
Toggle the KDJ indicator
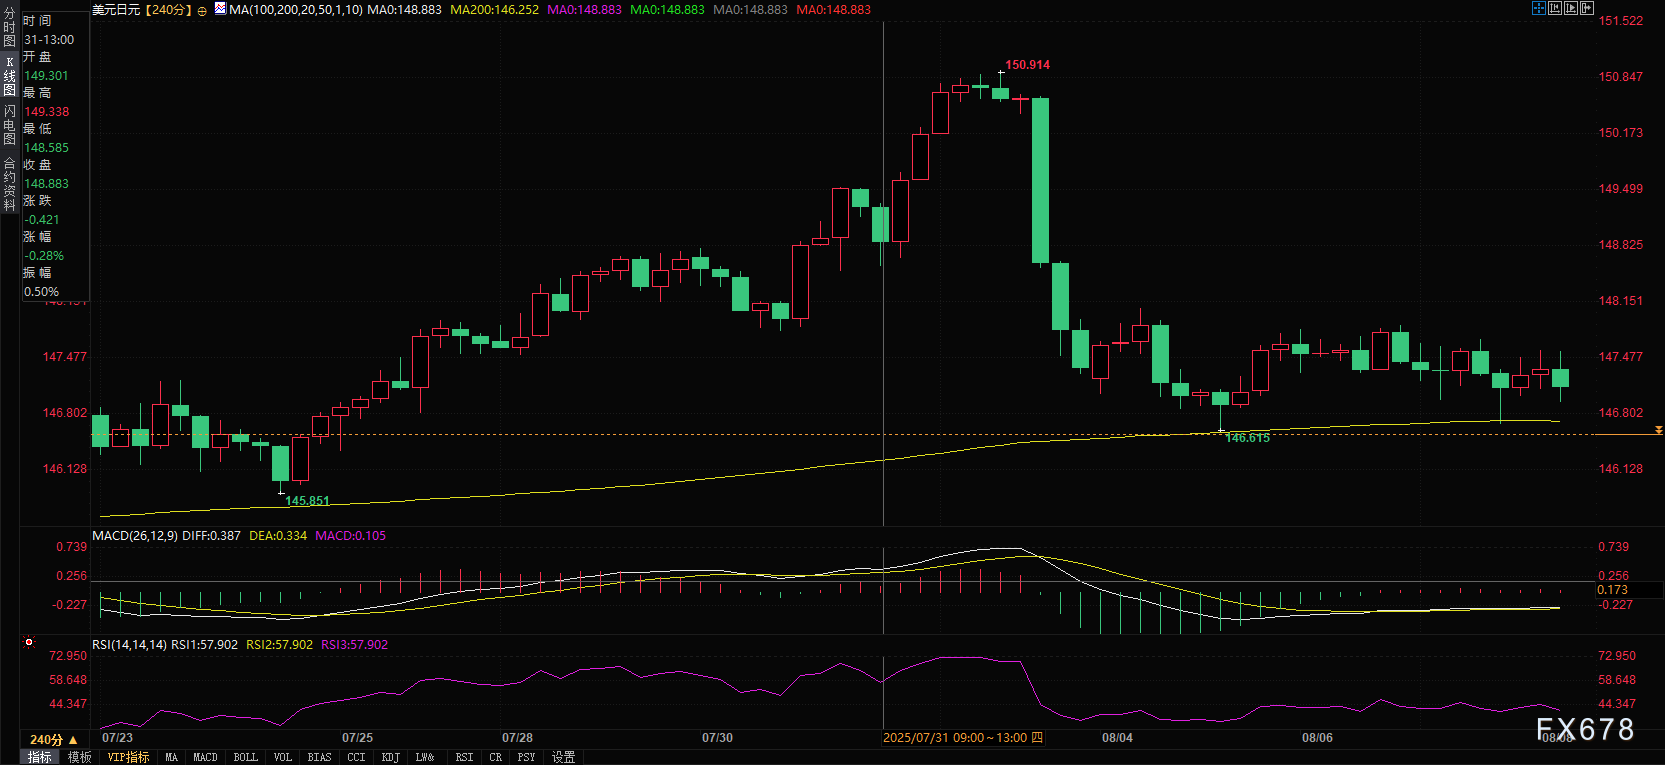(x=390, y=757)
